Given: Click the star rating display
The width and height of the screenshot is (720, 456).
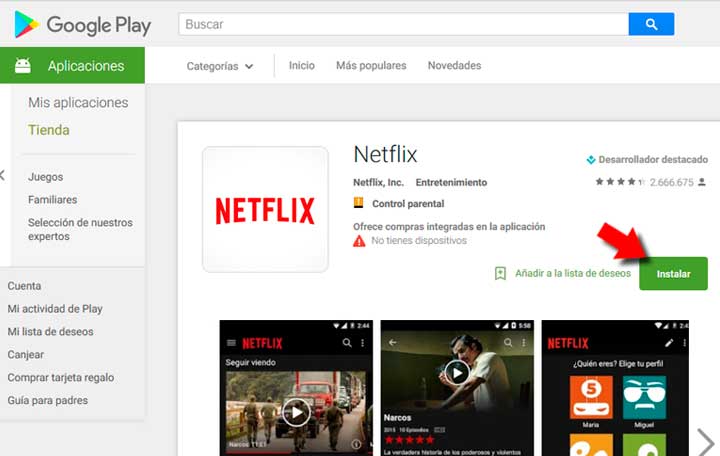Looking at the screenshot, I should point(620,182).
